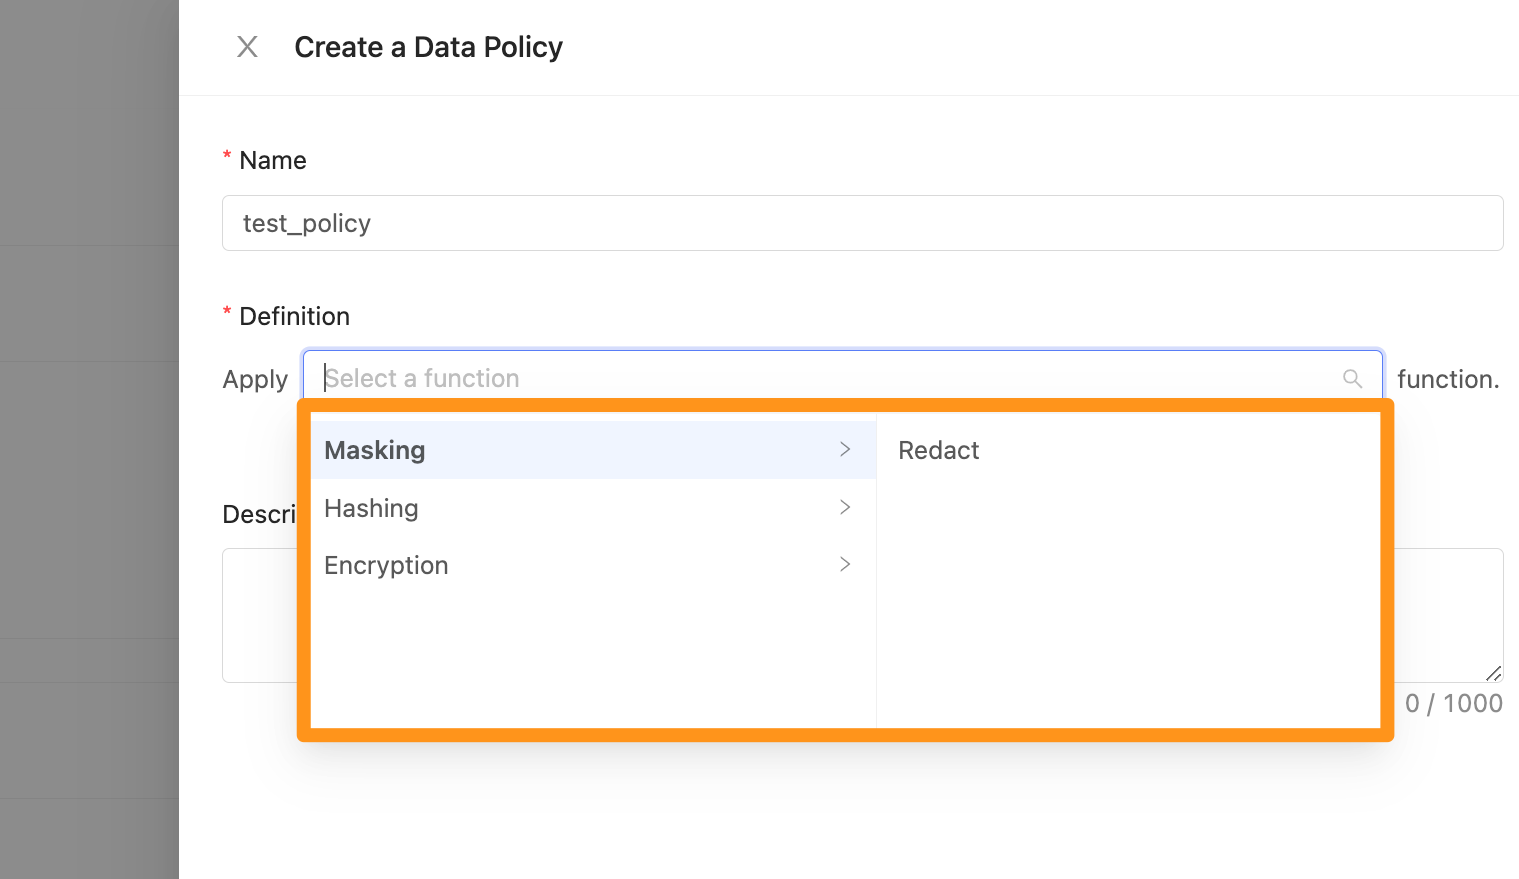1519x879 pixels.
Task: Open the Select a function dropdown
Action: click(x=843, y=378)
